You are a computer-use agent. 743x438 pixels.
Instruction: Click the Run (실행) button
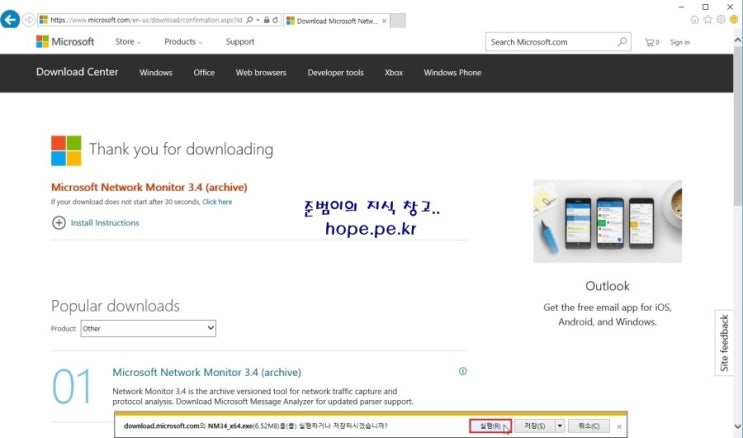490,426
